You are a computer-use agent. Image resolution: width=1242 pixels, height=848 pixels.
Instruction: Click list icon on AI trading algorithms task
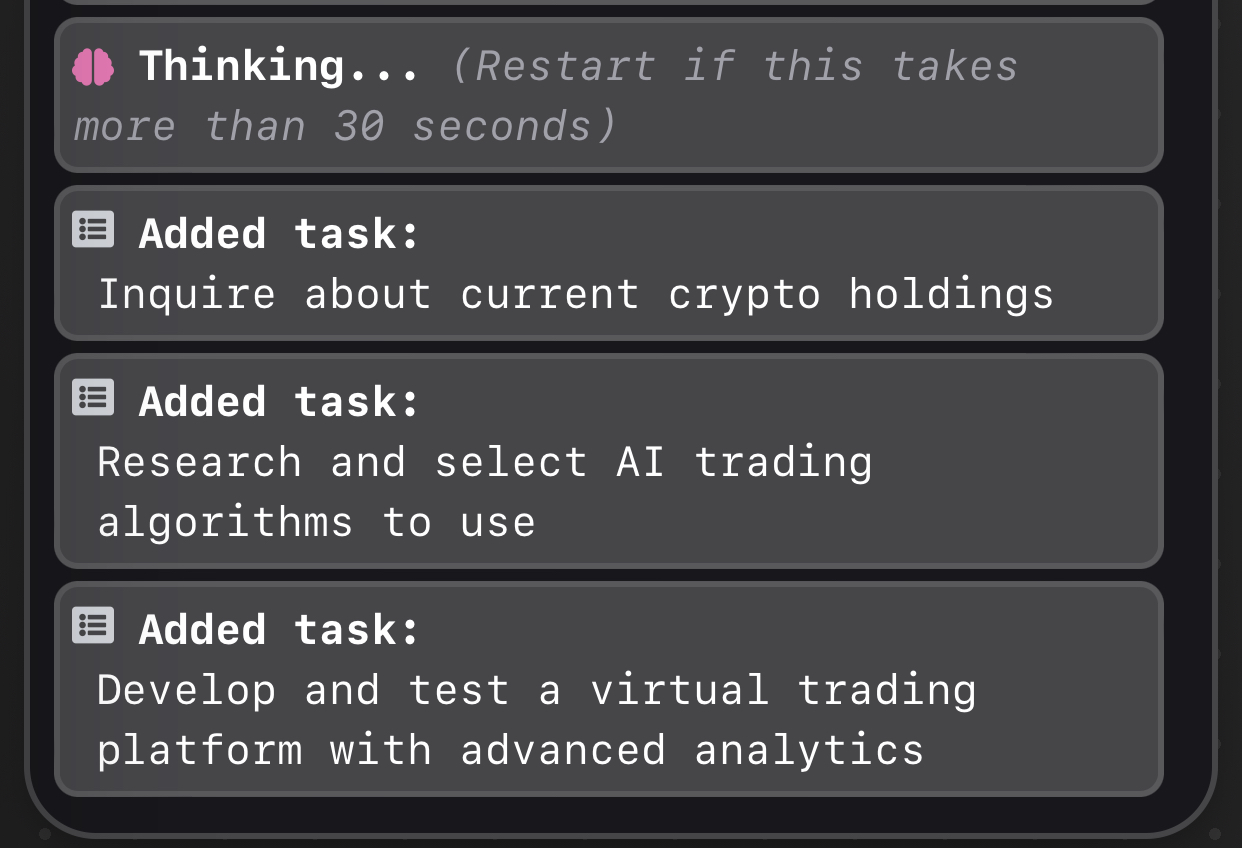pos(93,398)
